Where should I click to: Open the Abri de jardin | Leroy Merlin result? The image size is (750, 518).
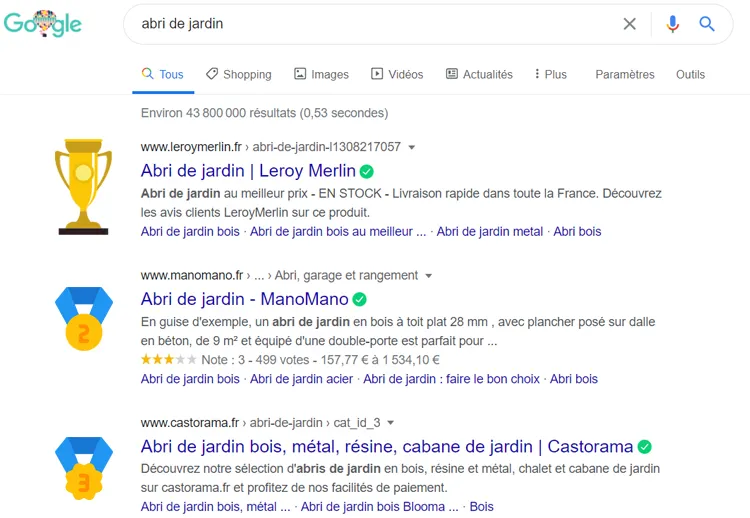(x=248, y=171)
